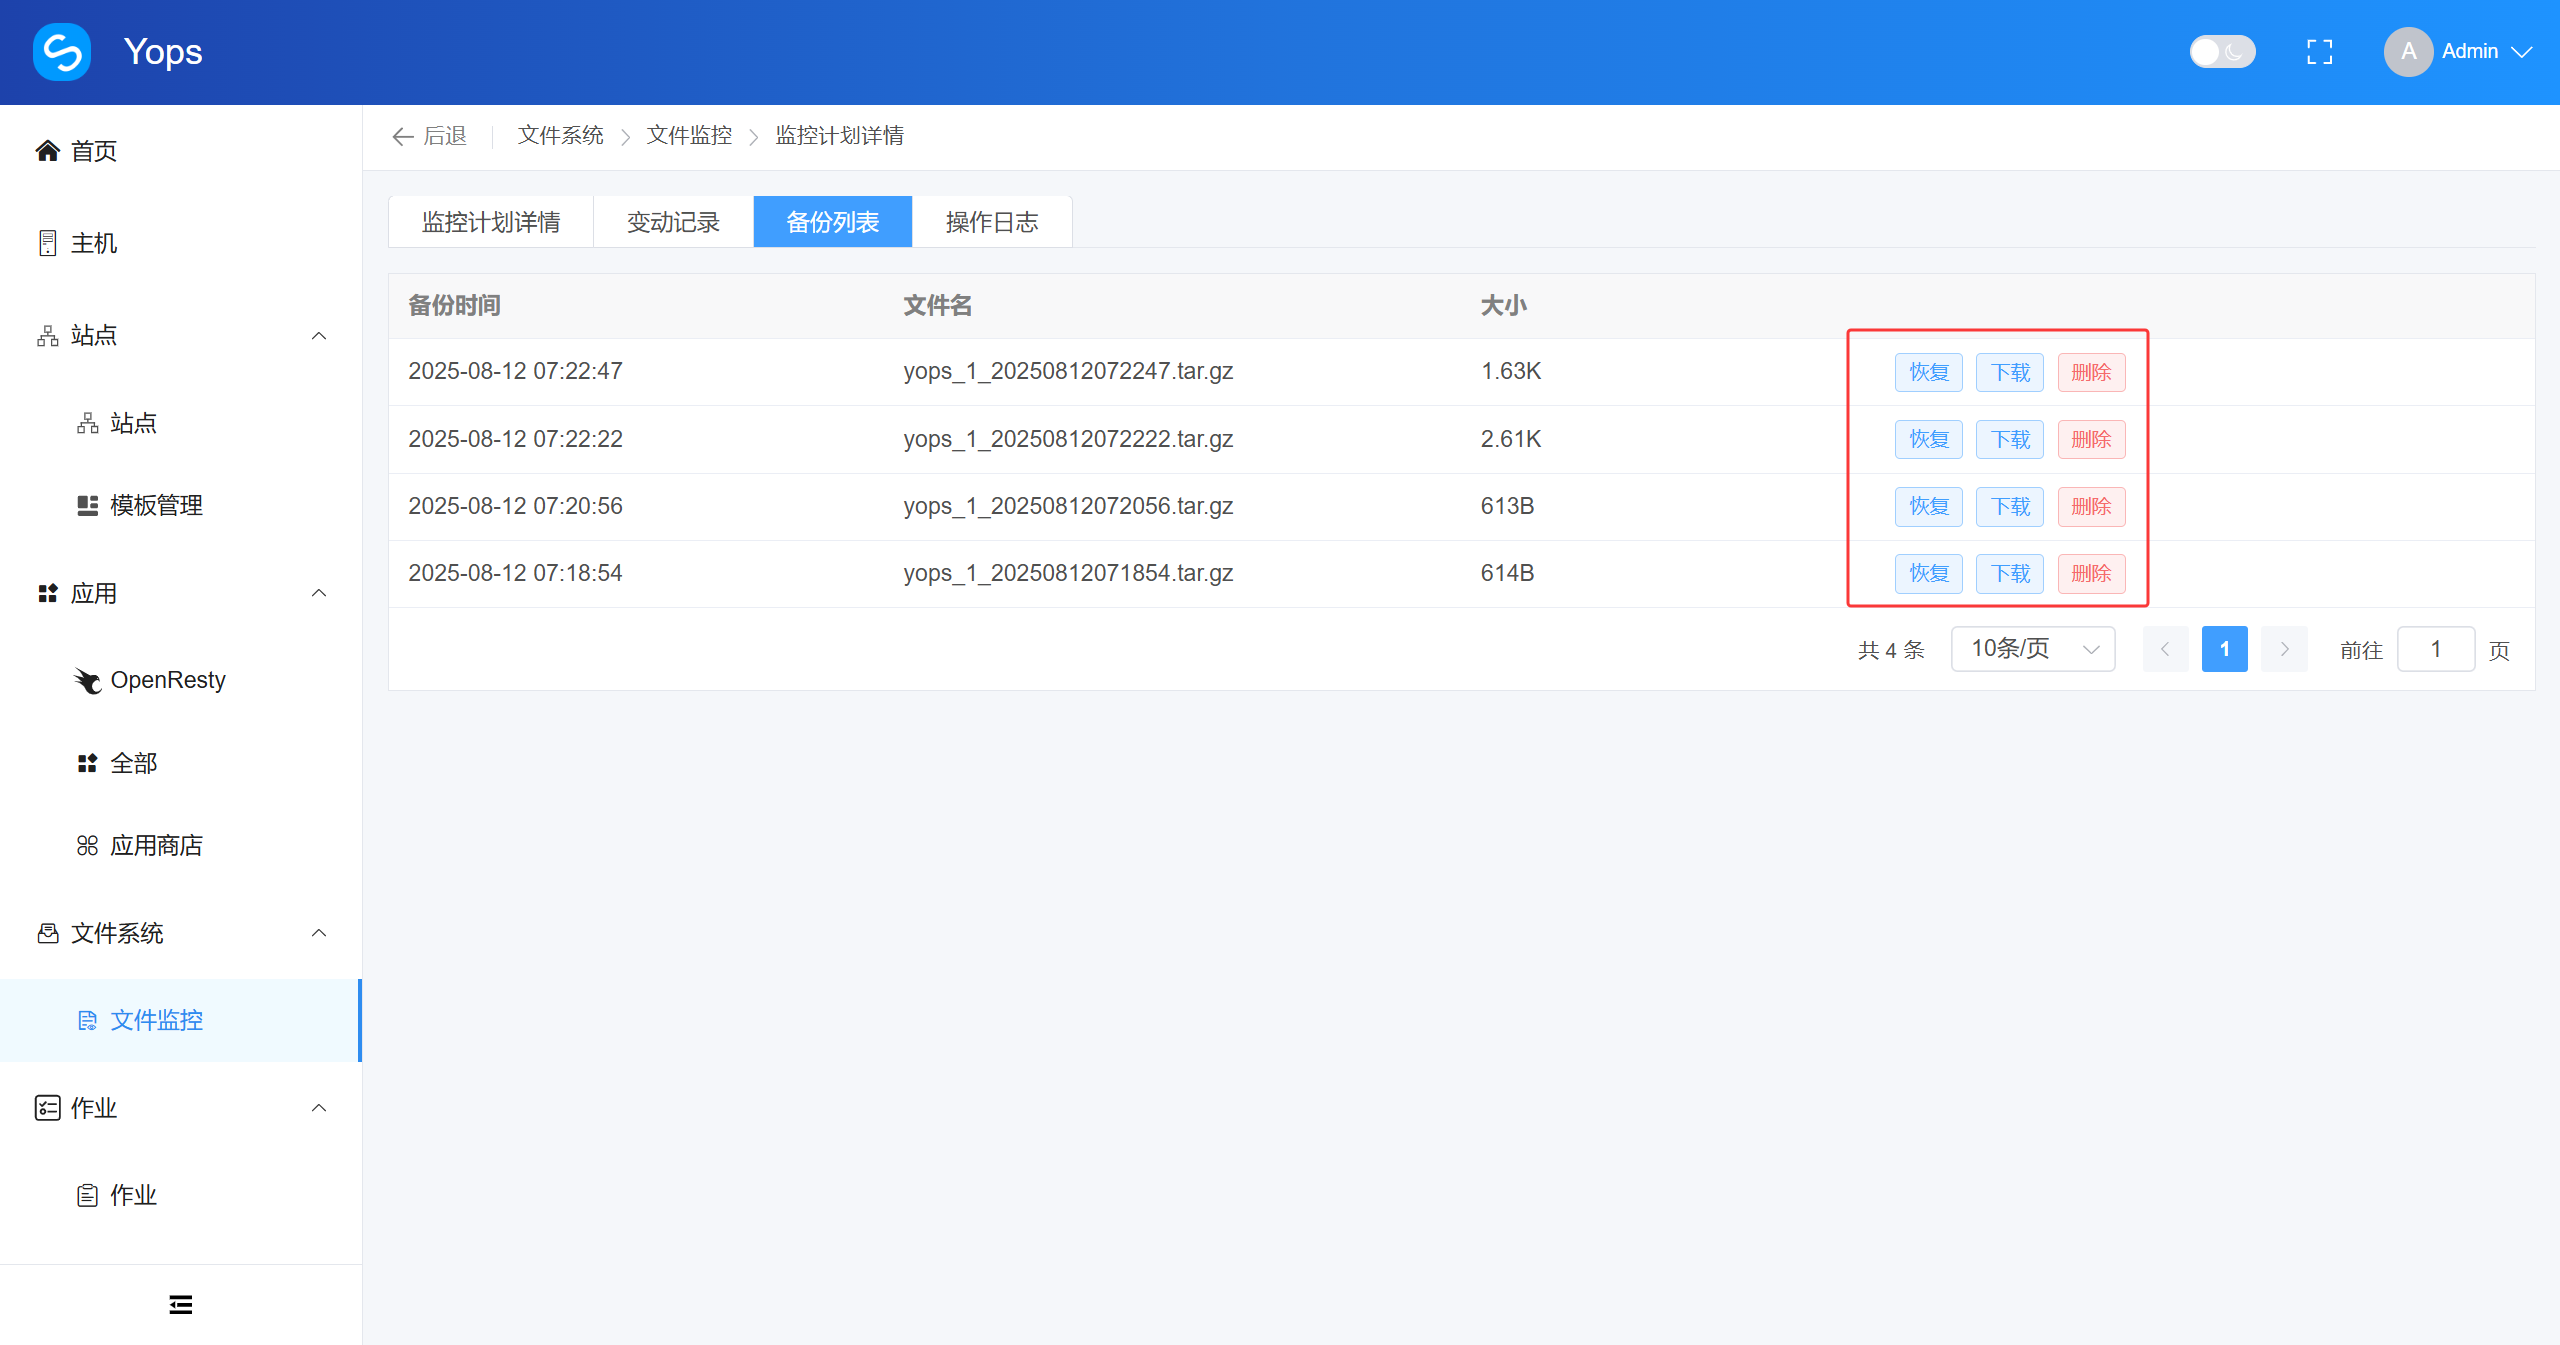Click the OpenResty bird icon
This screenshot has width=2560, height=1345.
coord(88,681)
